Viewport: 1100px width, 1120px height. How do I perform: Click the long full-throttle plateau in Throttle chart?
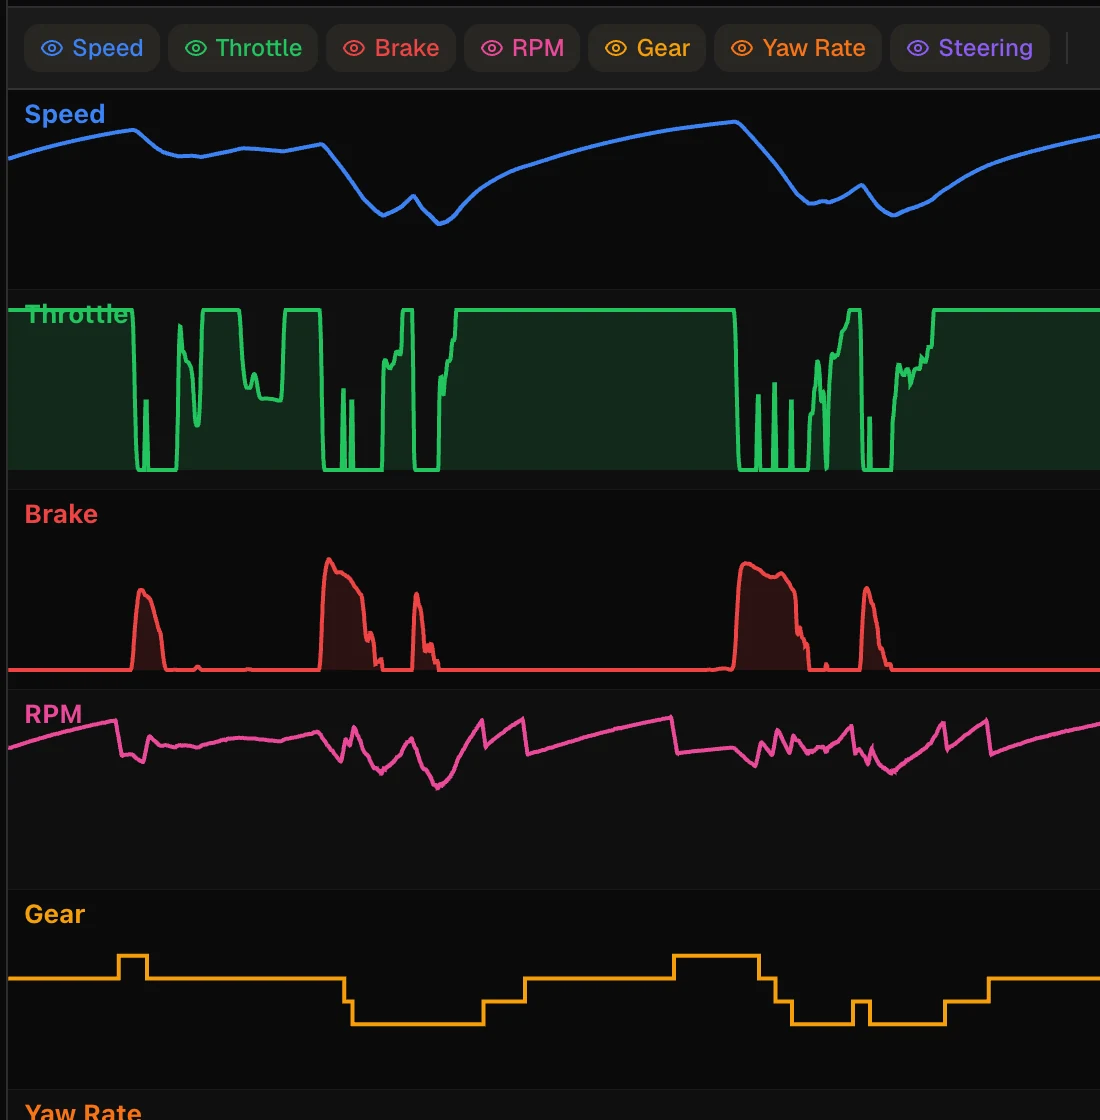(596, 310)
